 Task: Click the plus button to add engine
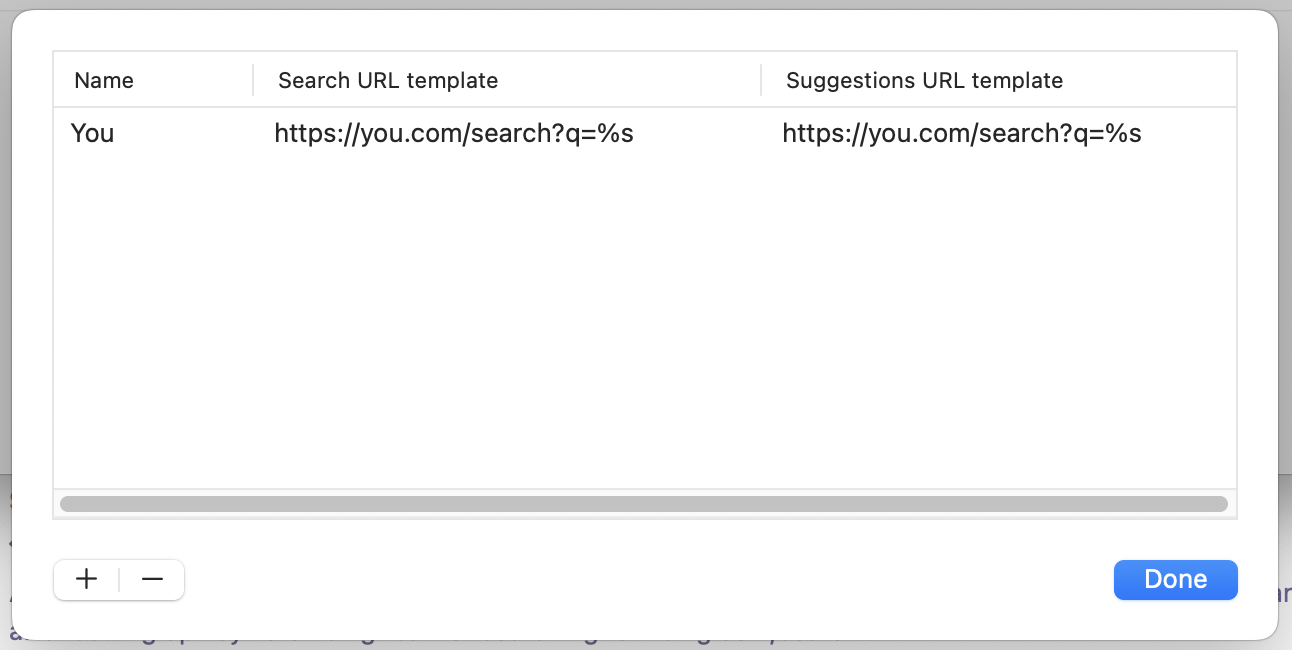click(87, 579)
